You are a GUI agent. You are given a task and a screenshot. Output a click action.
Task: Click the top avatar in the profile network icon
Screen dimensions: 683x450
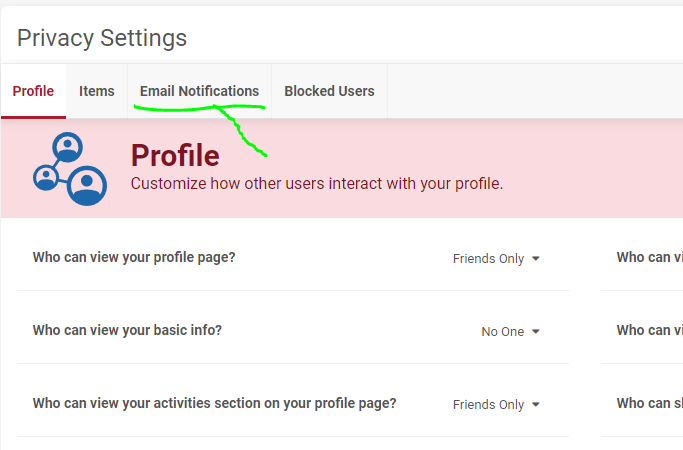coord(68,147)
